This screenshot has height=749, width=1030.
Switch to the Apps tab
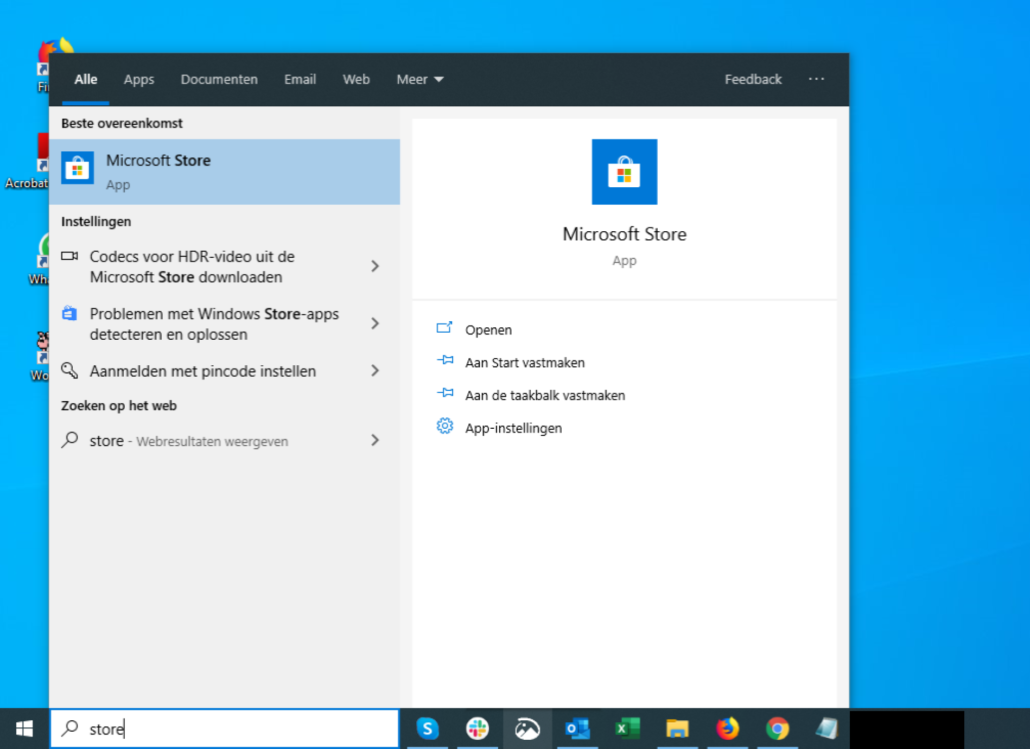[x=139, y=80]
